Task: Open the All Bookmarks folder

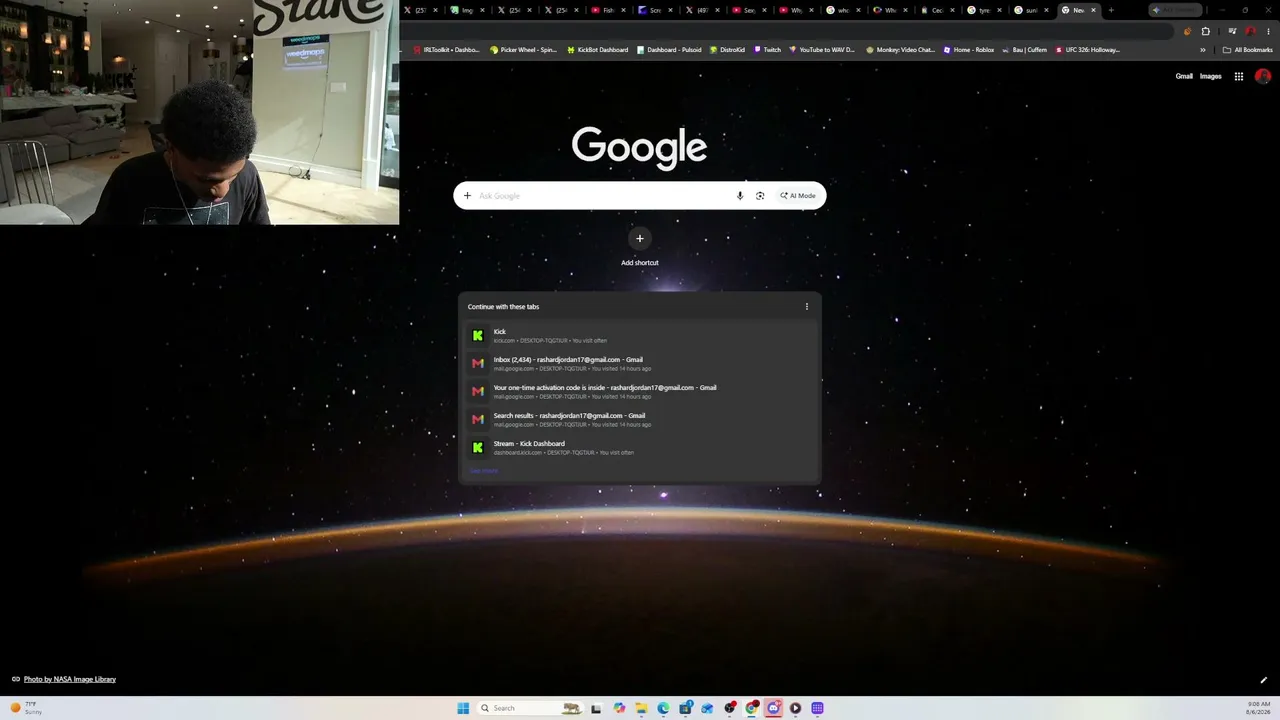Action: 1247,50
